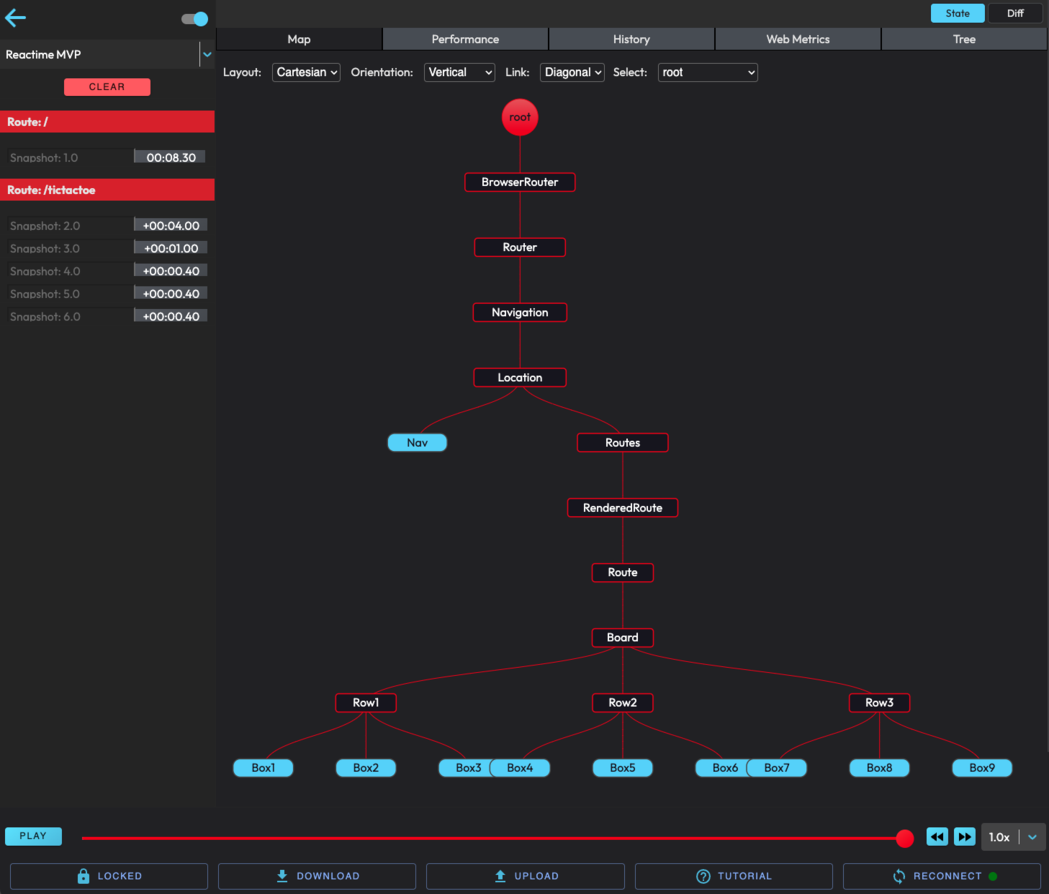Screen dimensions: 1049x894
Task: Click the back arrow icon
Action: pos(15,18)
